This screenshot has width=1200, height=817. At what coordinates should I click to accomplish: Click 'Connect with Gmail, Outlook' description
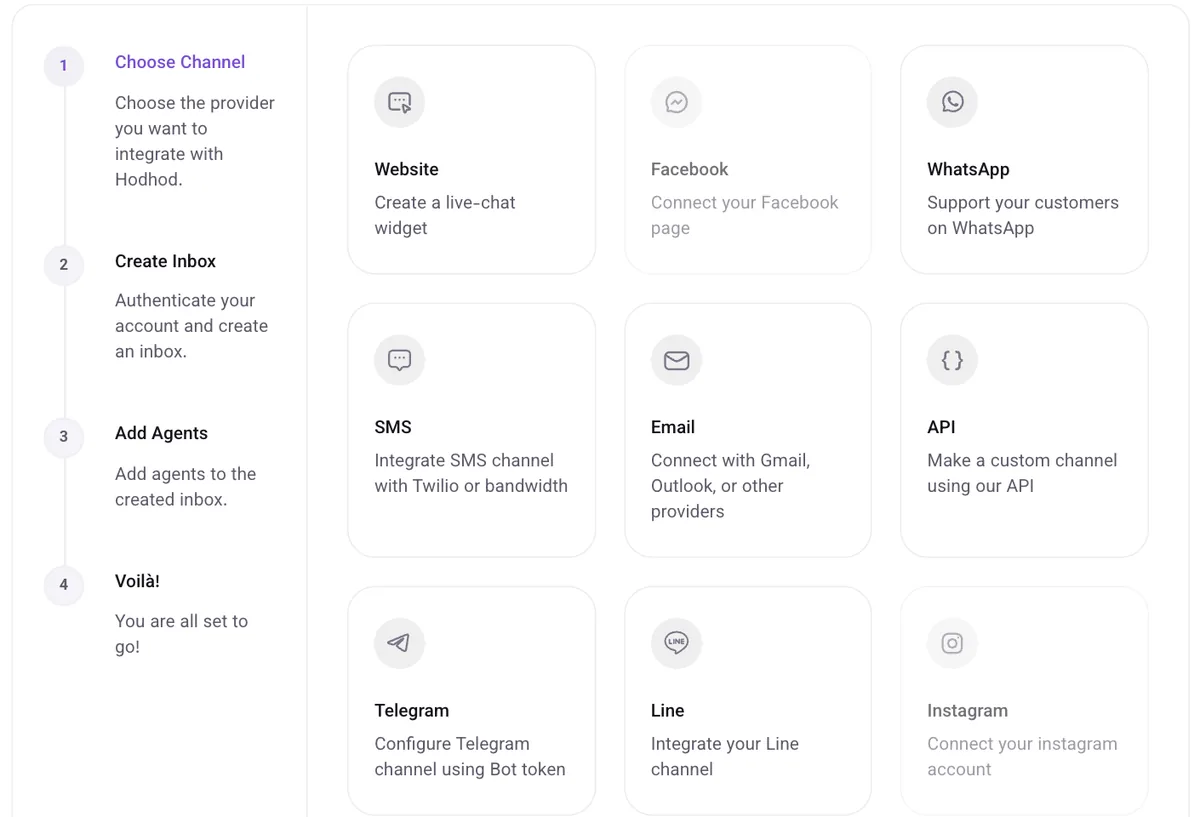731,486
